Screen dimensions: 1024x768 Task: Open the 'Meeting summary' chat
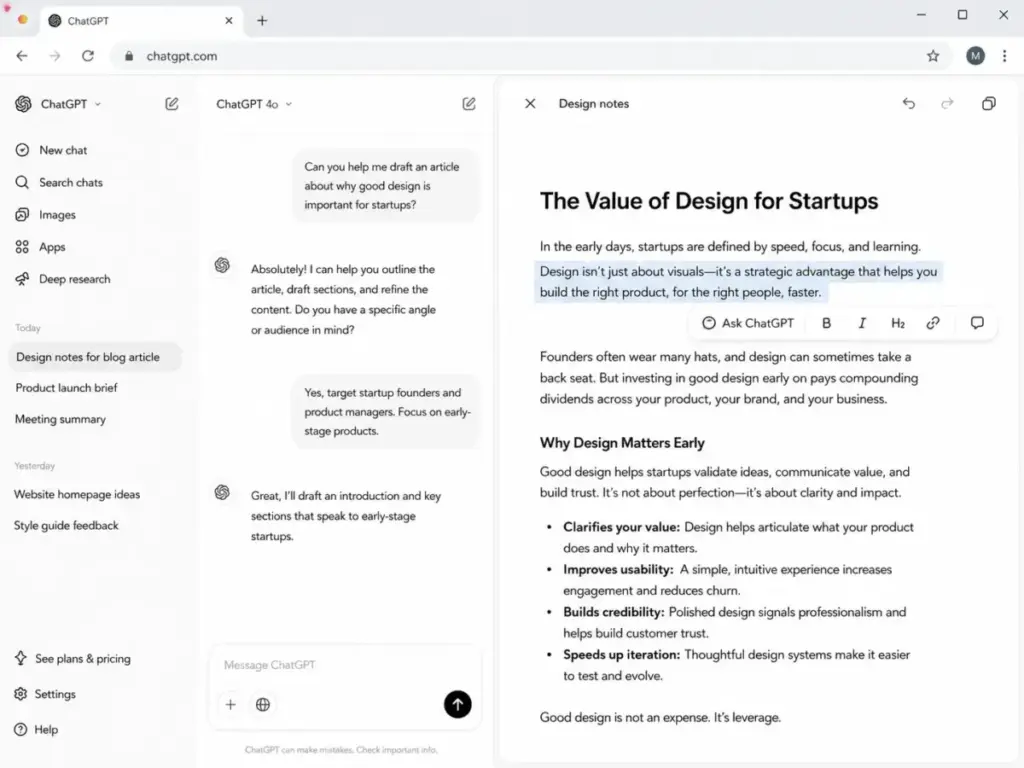pos(60,419)
